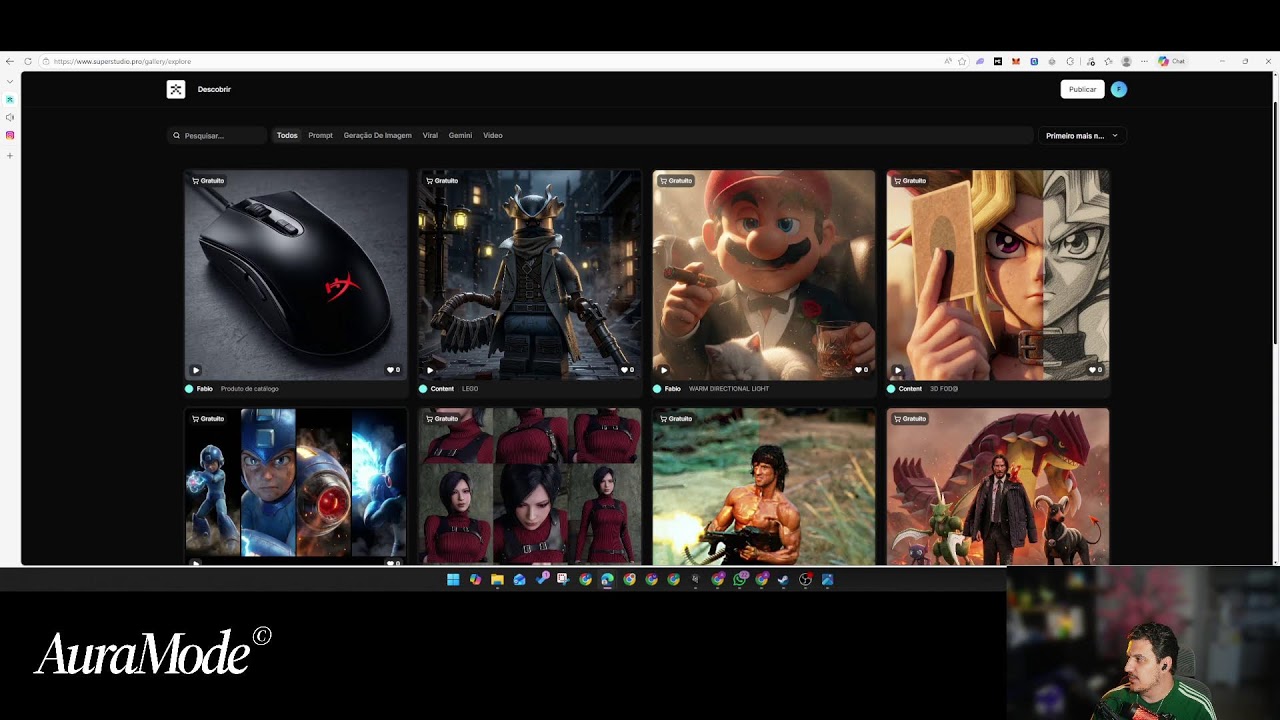
Task: Like the HyperX mouse card
Action: pyautogui.click(x=394, y=370)
